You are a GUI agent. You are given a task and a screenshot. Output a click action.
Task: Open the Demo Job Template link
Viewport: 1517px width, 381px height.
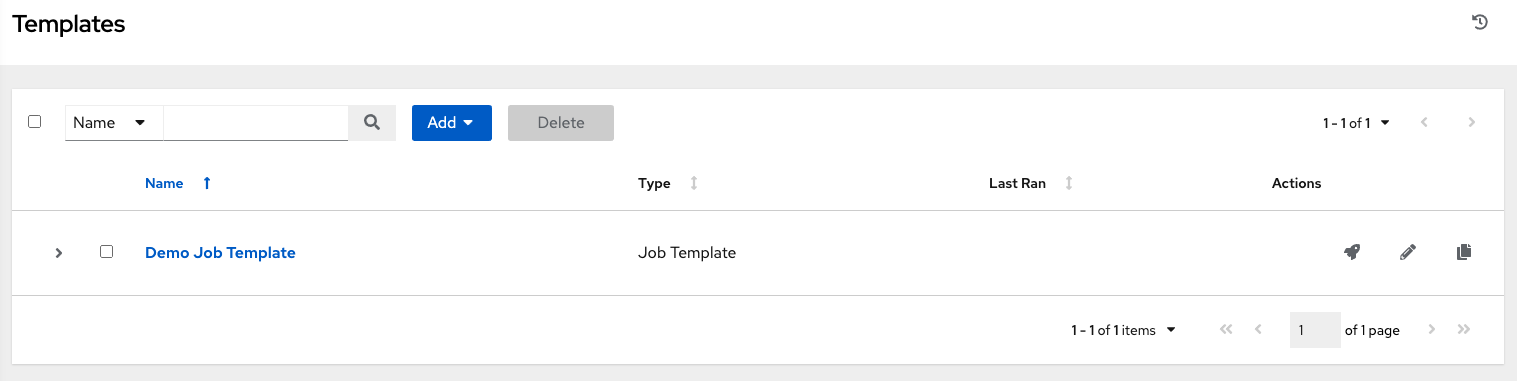220,253
